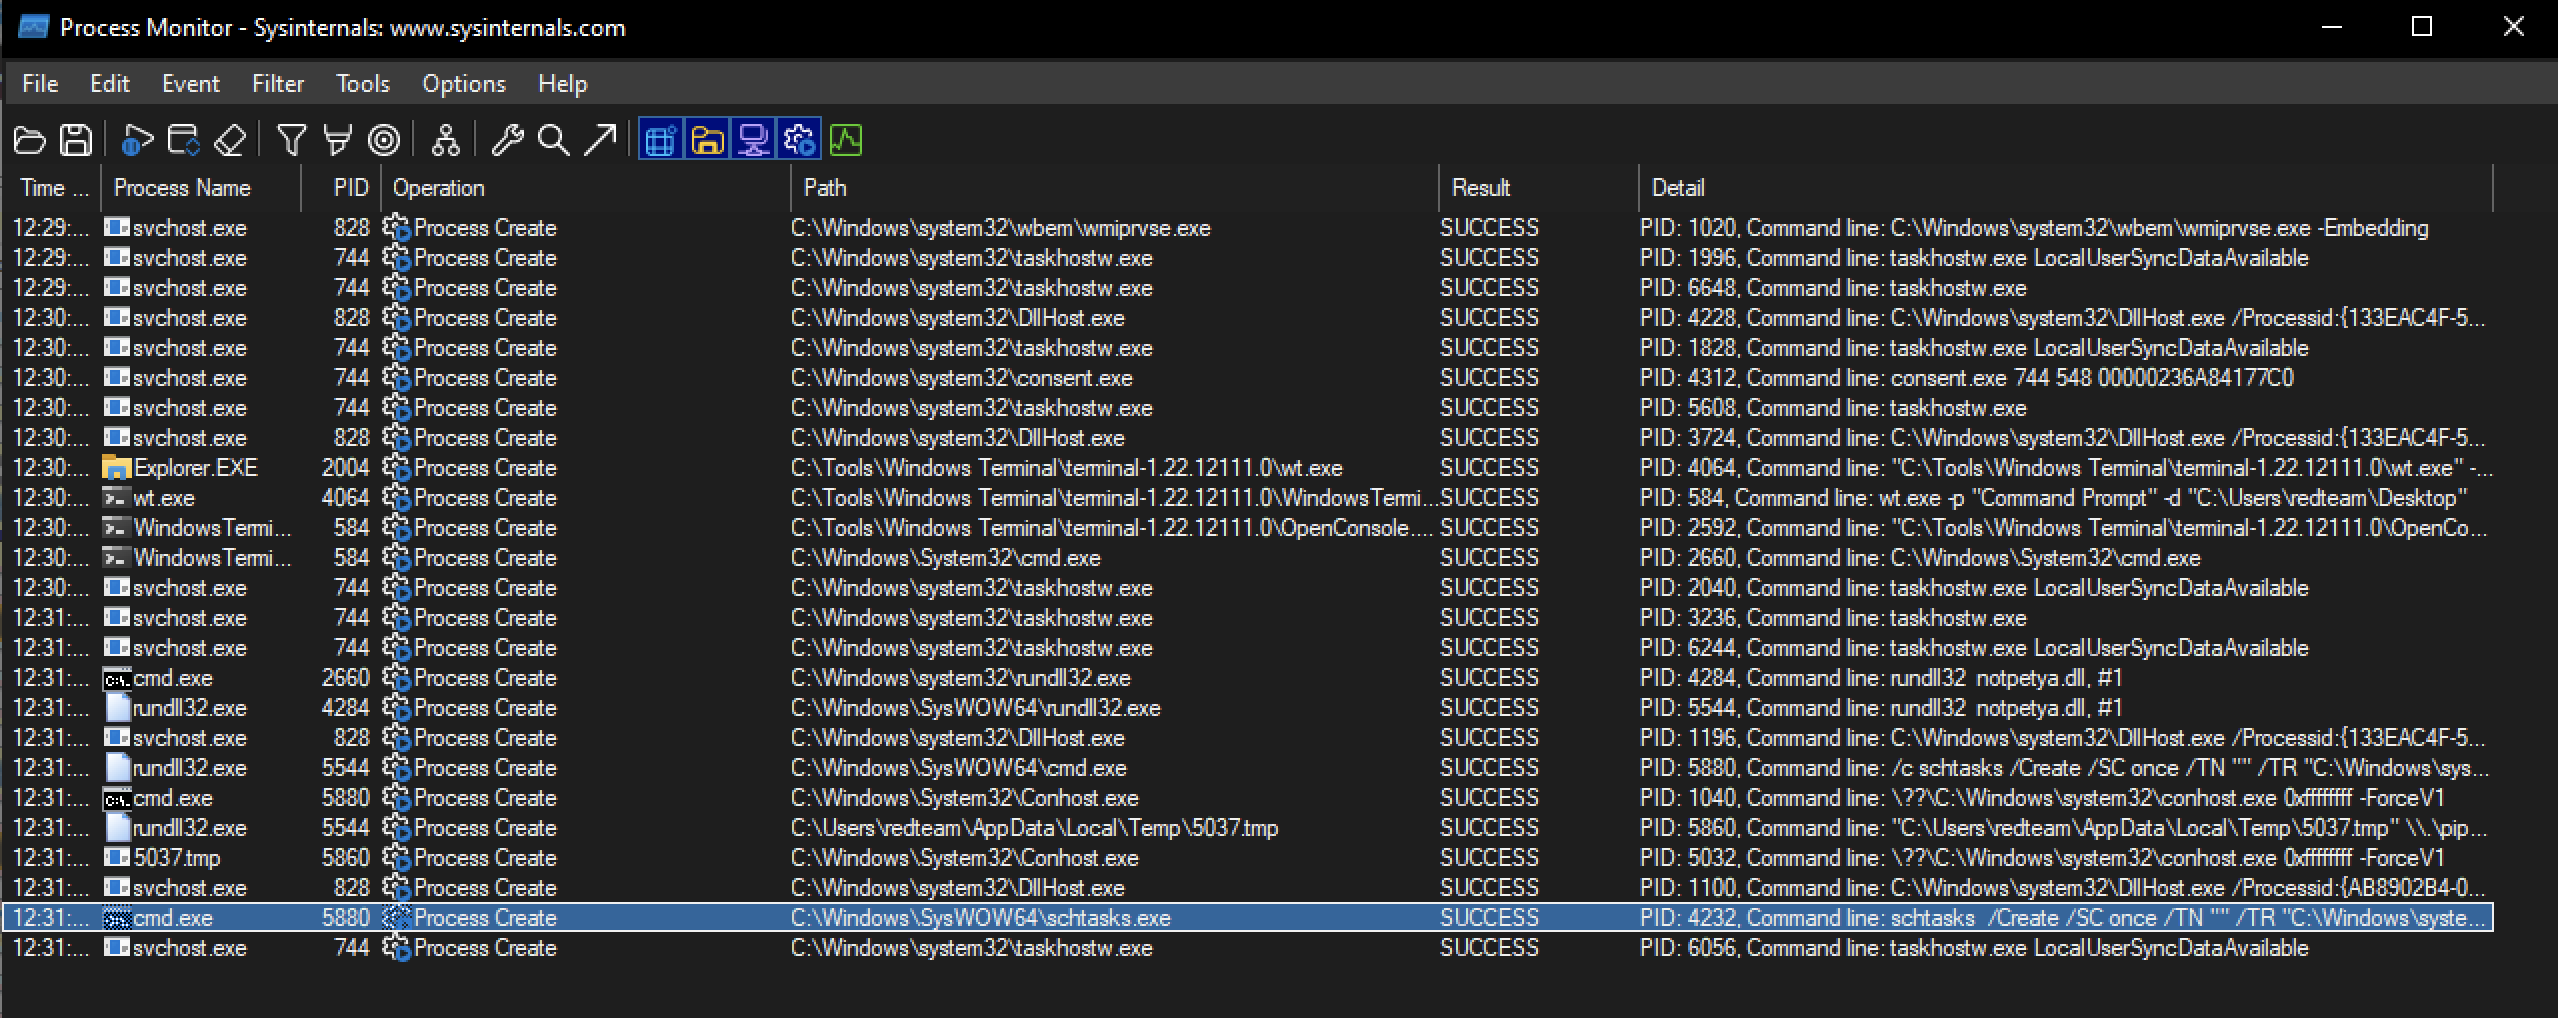Open Find using the magnifying glass icon
Image resolution: width=2558 pixels, height=1018 pixels.
[x=553, y=140]
